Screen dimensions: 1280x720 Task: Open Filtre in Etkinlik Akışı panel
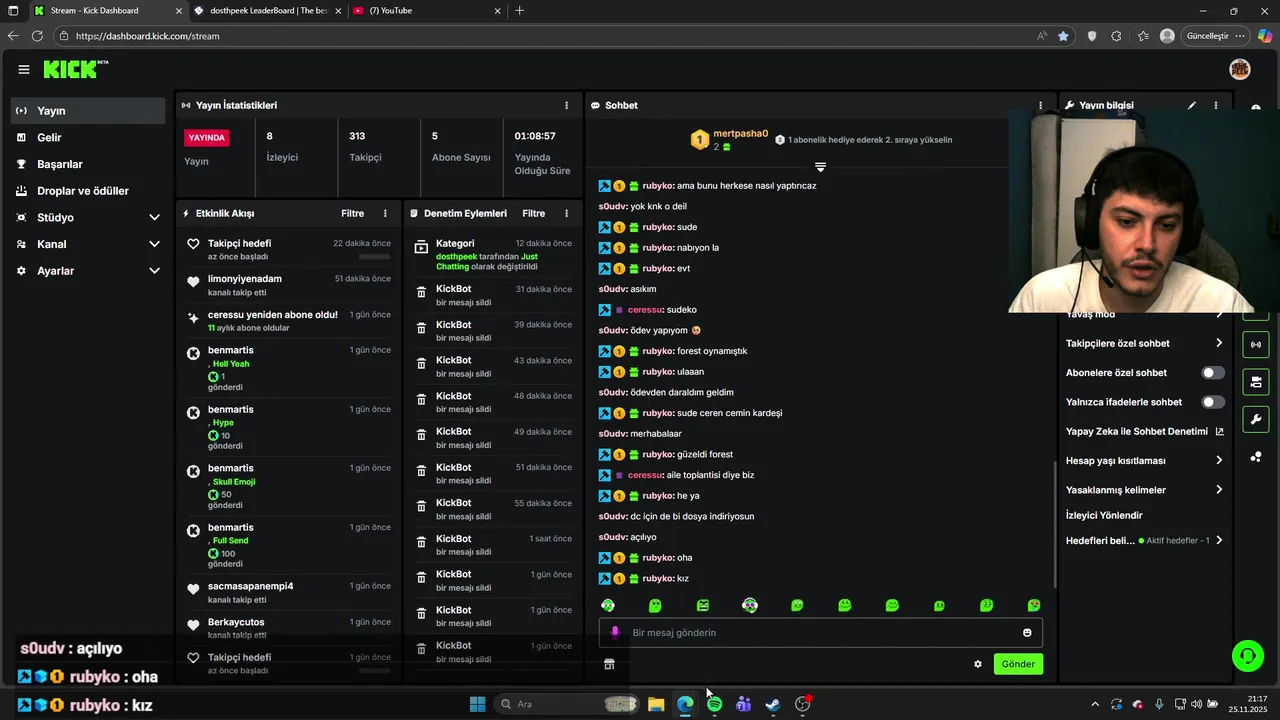click(x=352, y=213)
